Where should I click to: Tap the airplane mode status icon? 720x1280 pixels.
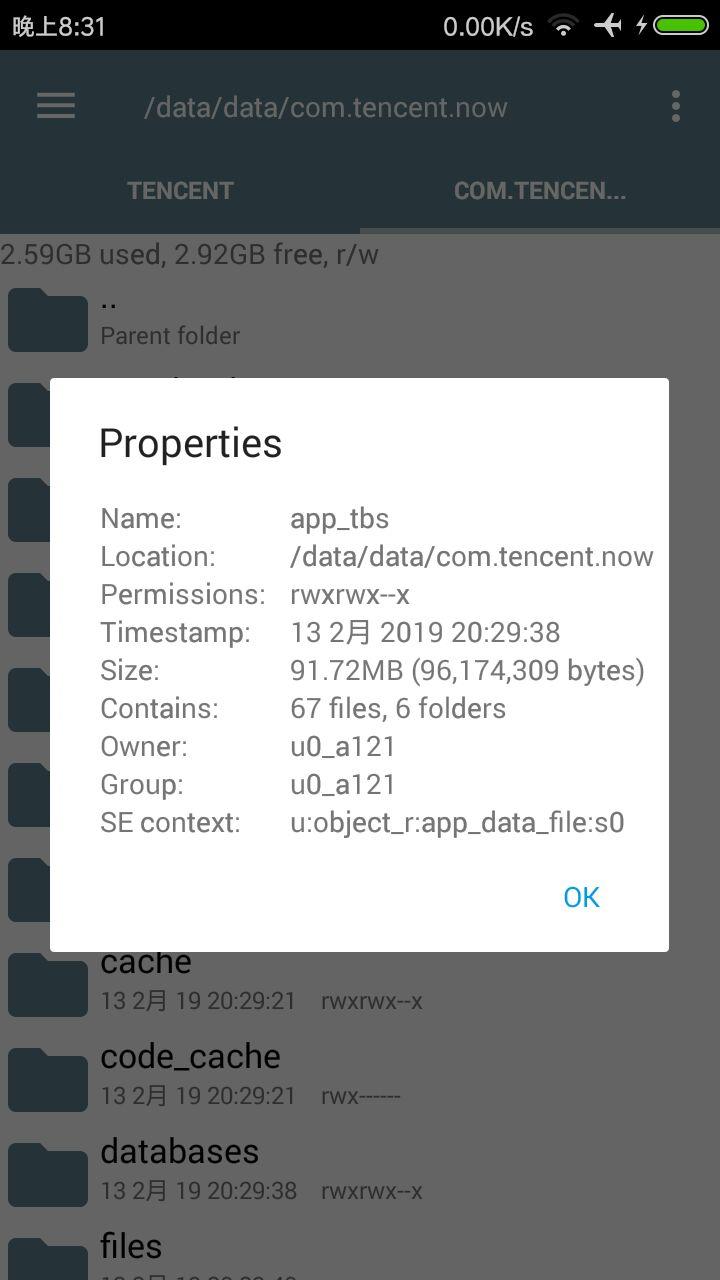pyautogui.click(x=607, y=25)
